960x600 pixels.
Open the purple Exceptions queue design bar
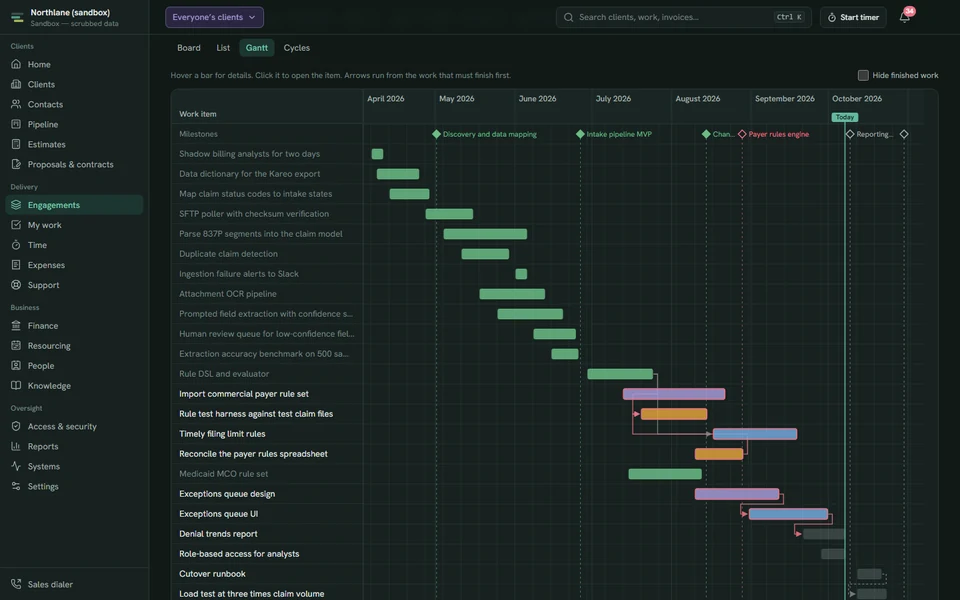point(737,494)
